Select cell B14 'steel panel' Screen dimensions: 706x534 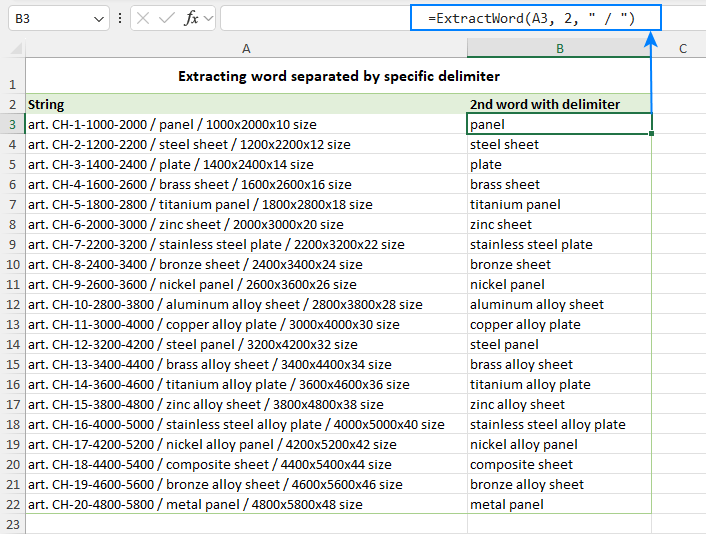point(559,344)
